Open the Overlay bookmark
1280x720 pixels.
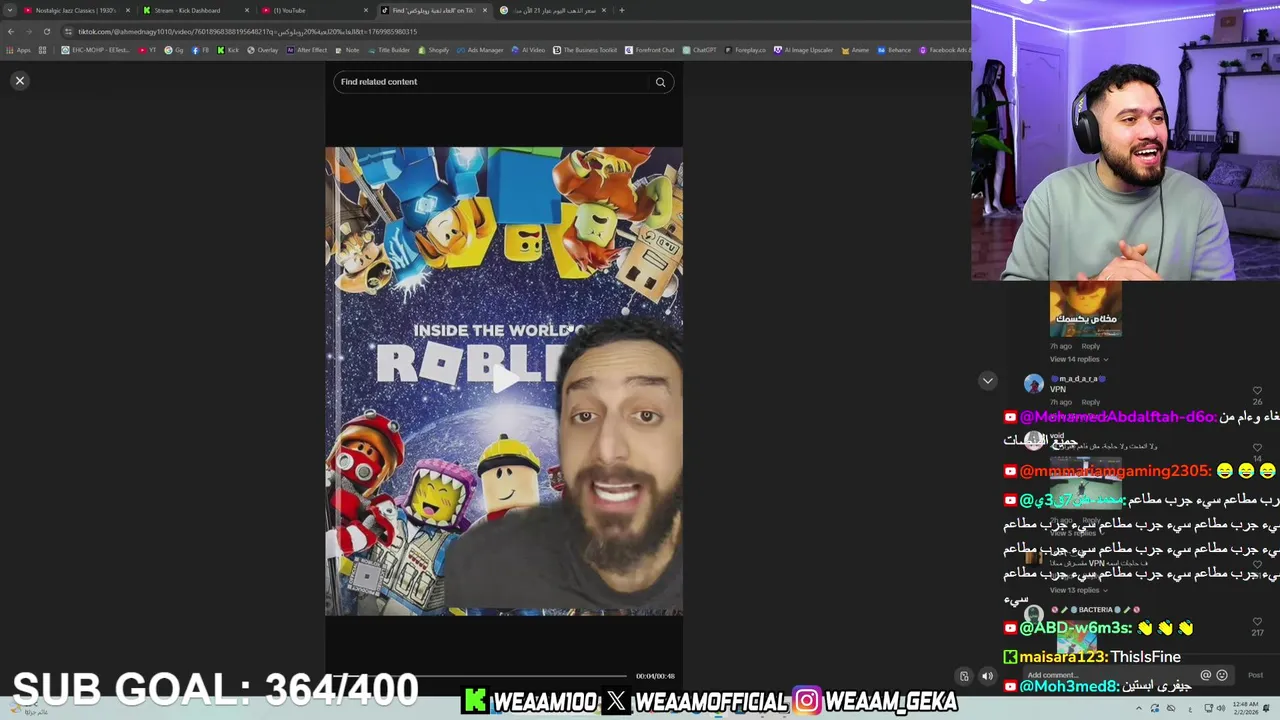262,50
